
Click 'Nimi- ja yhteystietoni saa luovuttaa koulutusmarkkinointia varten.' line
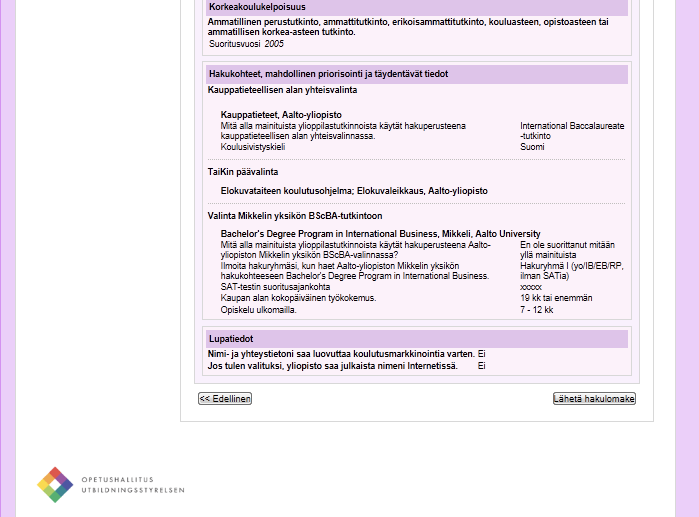pos(341,354)
